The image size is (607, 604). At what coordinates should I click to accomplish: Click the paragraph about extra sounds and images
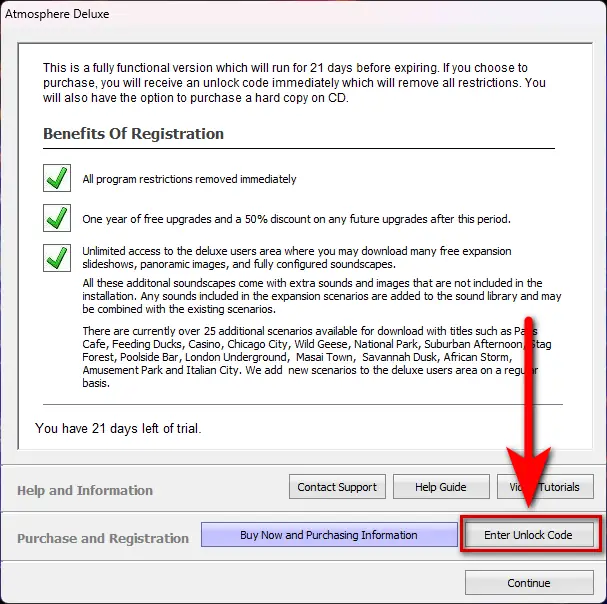click(x=320, y=297)
